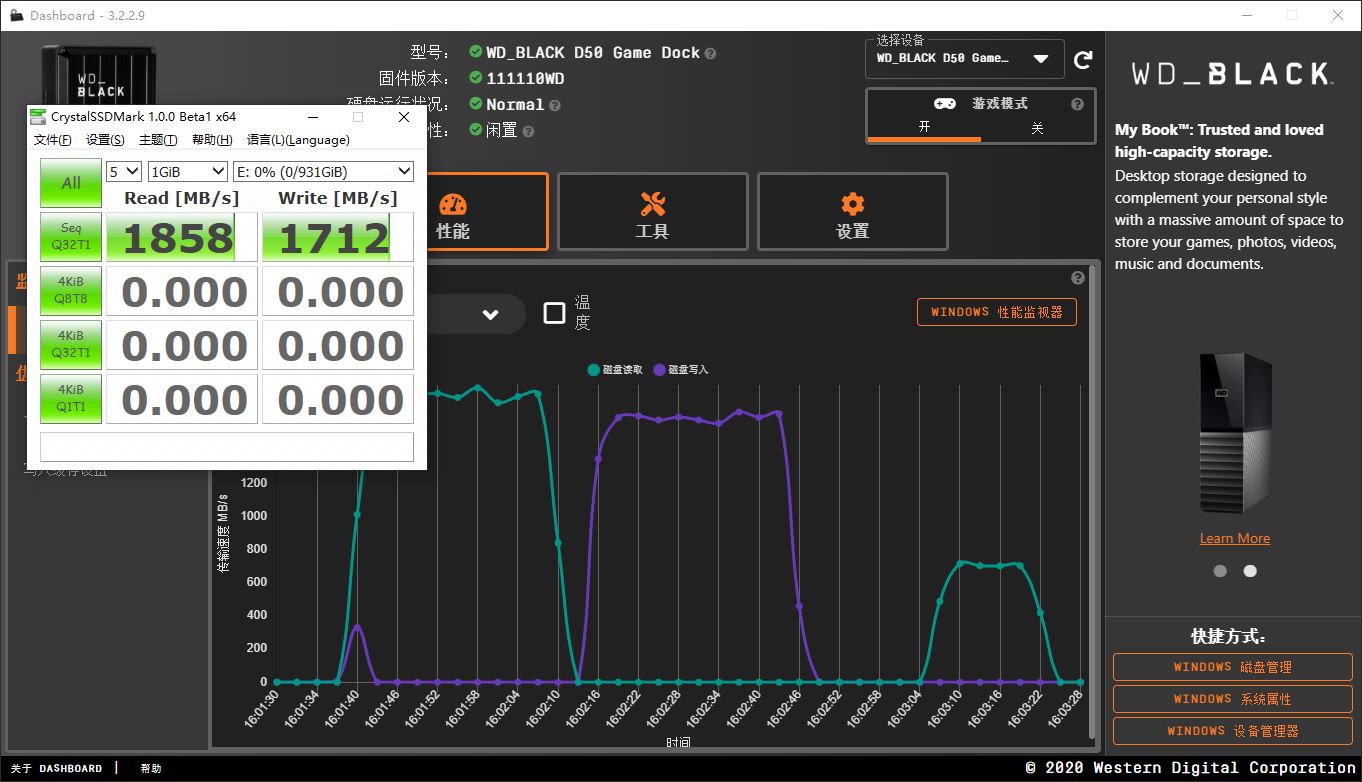1362x782 pixels.
Task: Open WINDOWS 磁盘管理 shortcut
Action: 1232,667
